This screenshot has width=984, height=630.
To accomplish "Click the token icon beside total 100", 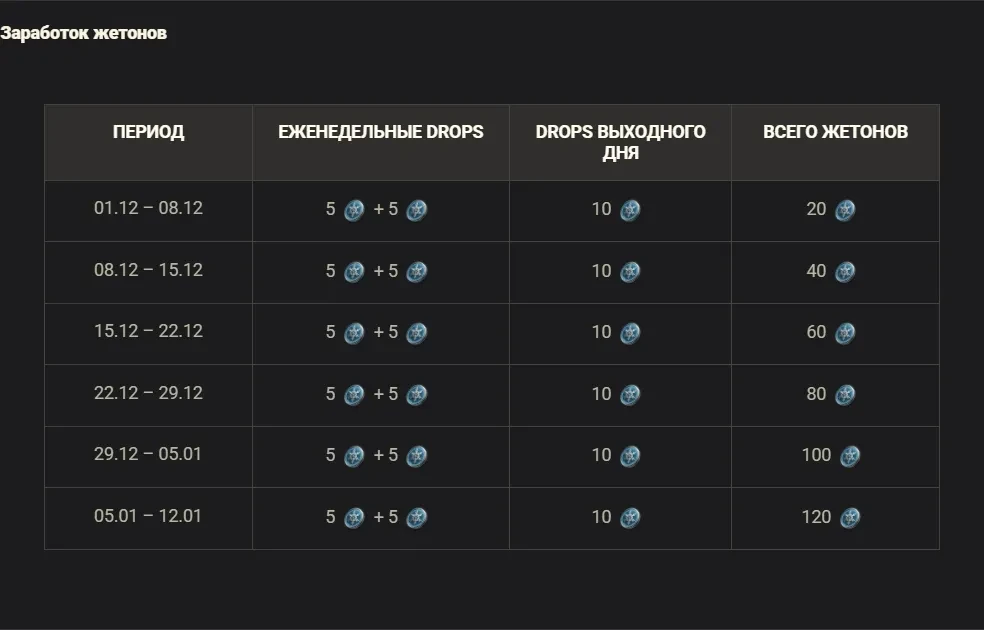I will point(849,456).
